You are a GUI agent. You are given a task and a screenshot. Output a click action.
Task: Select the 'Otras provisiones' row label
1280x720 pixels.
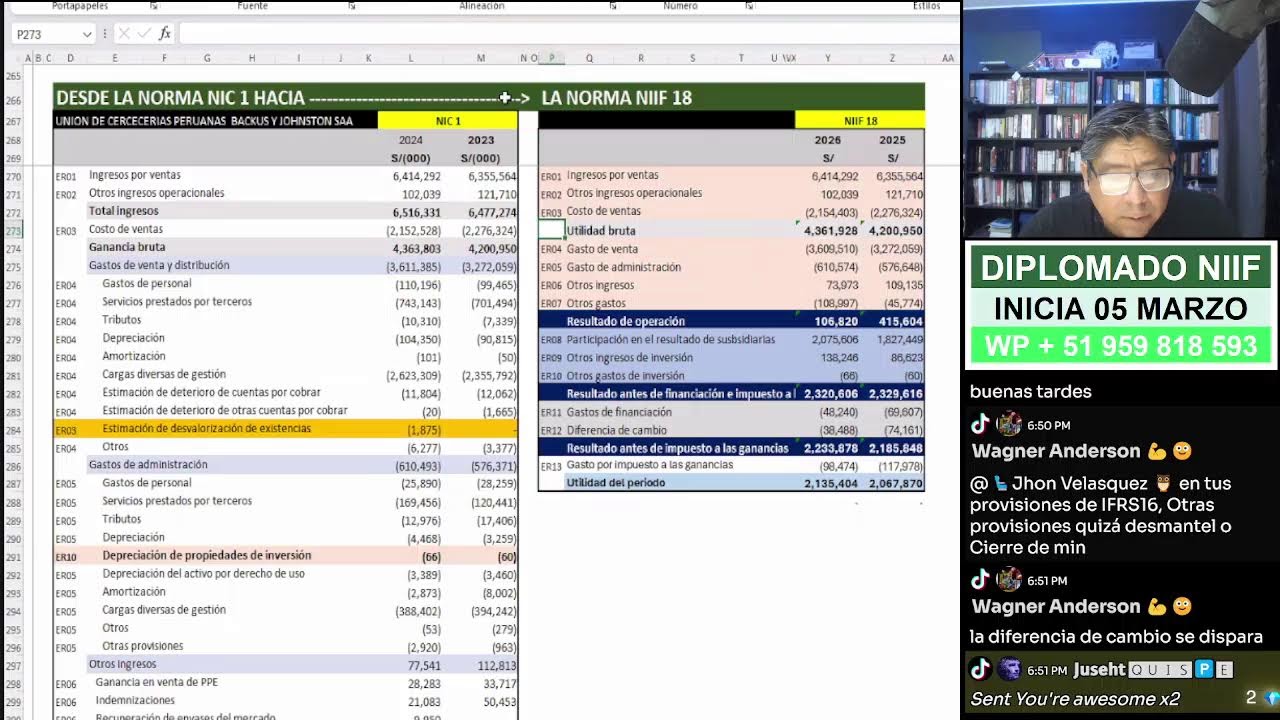(x=142, y=646)
